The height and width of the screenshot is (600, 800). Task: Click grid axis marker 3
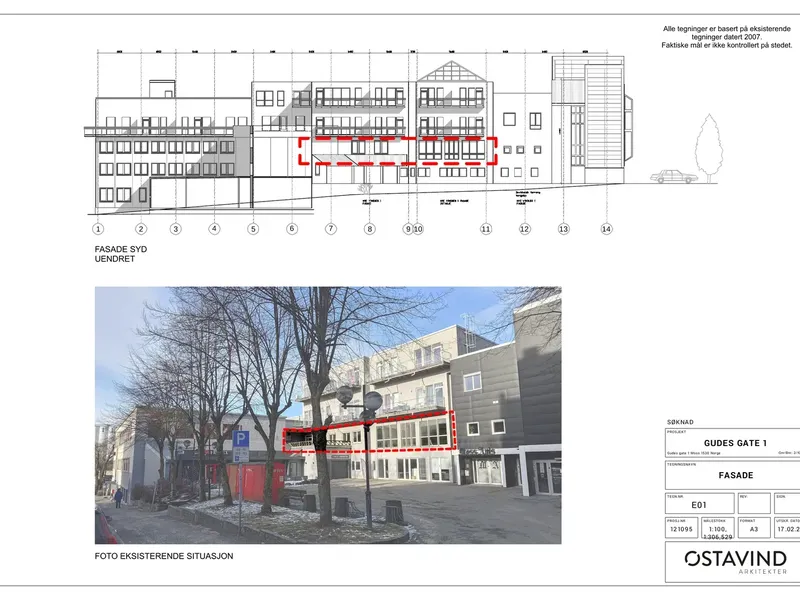pos(176,229)
